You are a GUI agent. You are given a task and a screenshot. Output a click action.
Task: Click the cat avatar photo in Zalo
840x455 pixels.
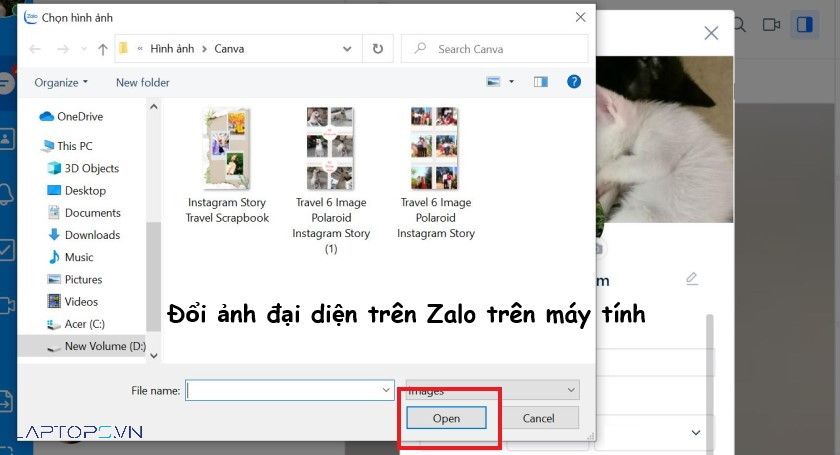coord(664,139)
